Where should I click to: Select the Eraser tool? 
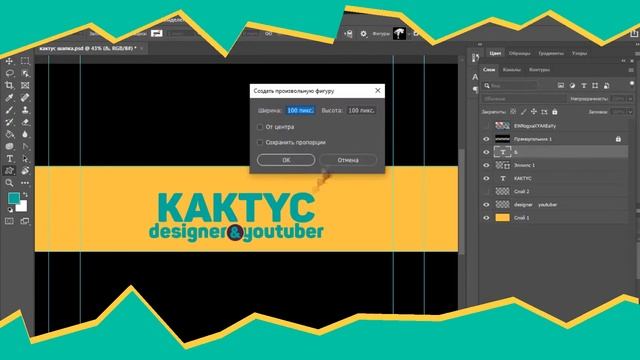coord(25,122)
